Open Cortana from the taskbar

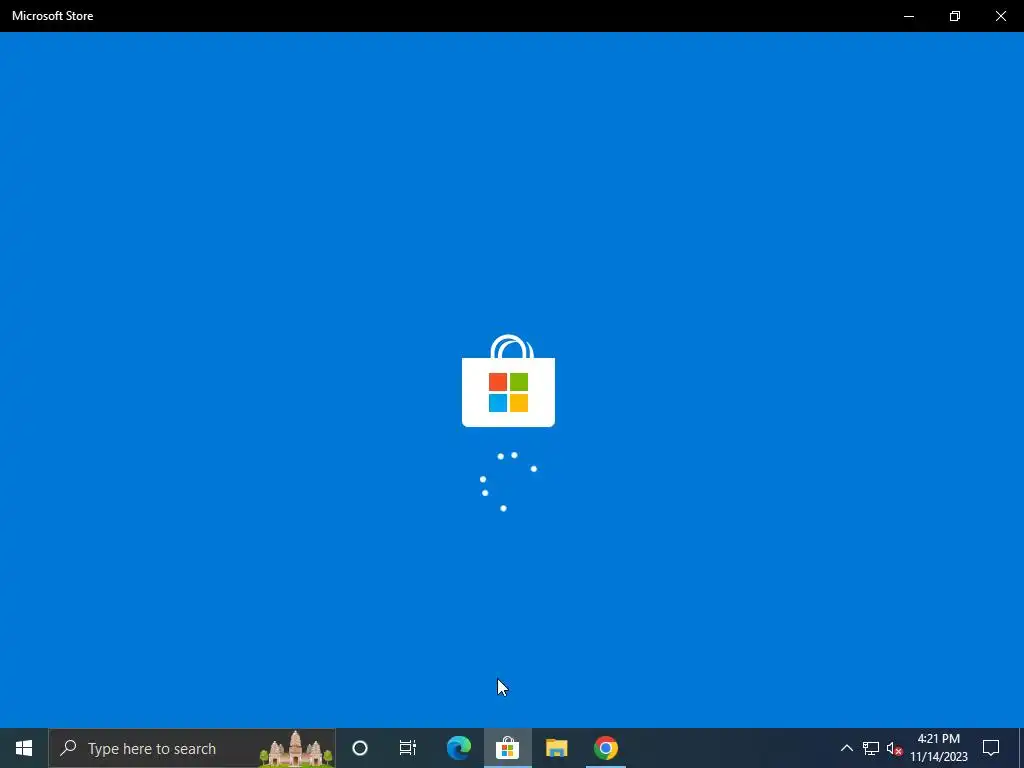click(x=360, y=748)
